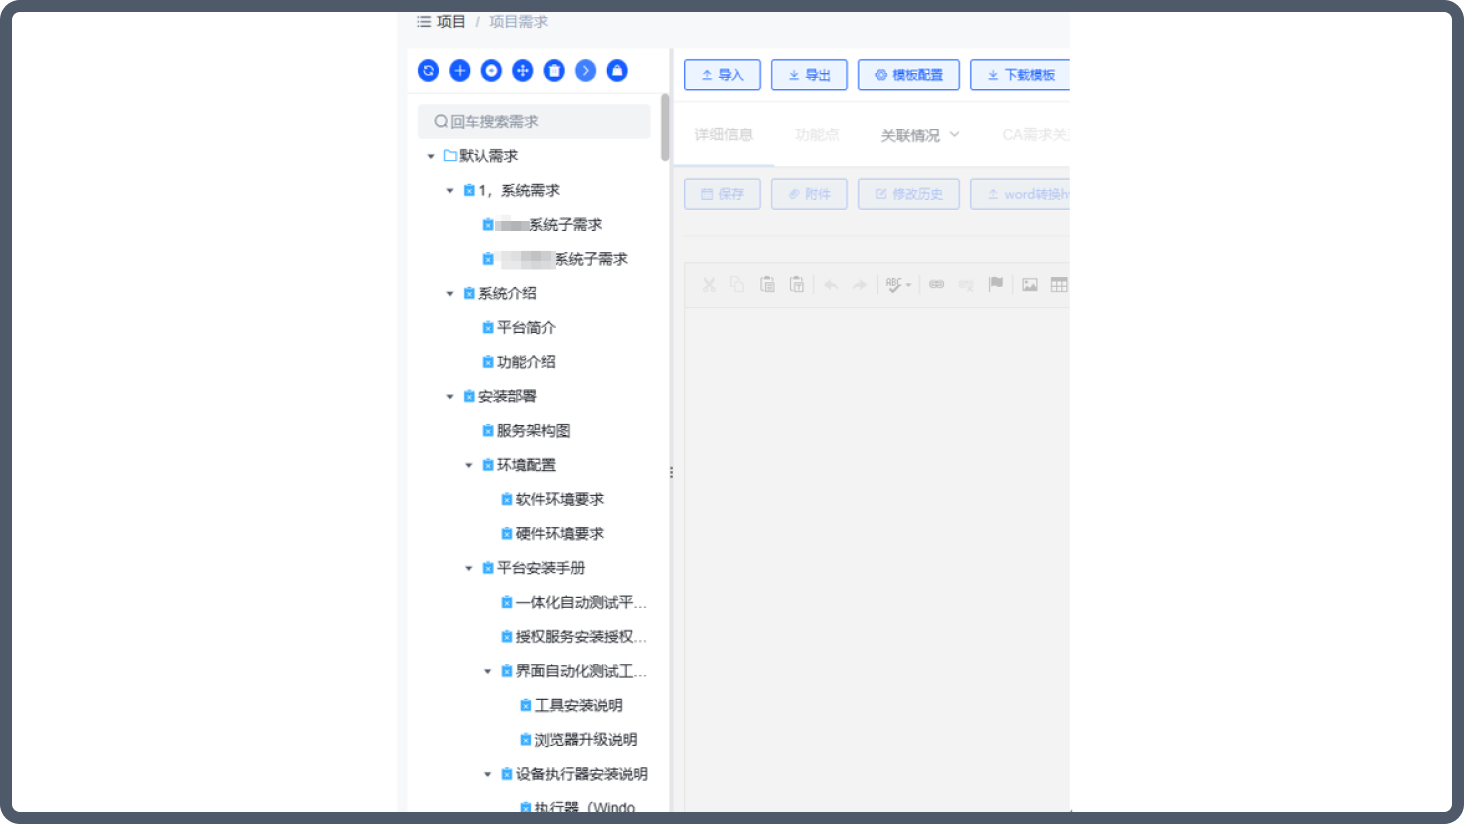Image resolution: width=1464 pixels, height=824 pixels.
Task: Click the insert image icon
Action: (1030, 285)
